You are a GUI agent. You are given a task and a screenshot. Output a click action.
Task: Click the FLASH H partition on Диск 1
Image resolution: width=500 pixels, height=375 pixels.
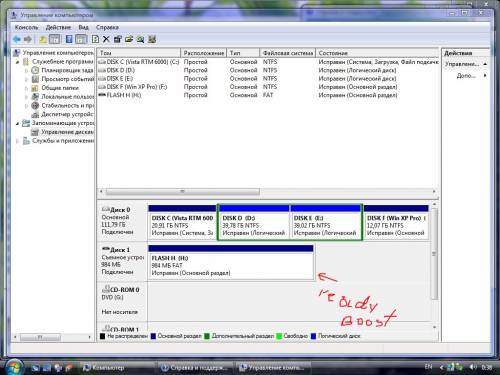(231, 262)
